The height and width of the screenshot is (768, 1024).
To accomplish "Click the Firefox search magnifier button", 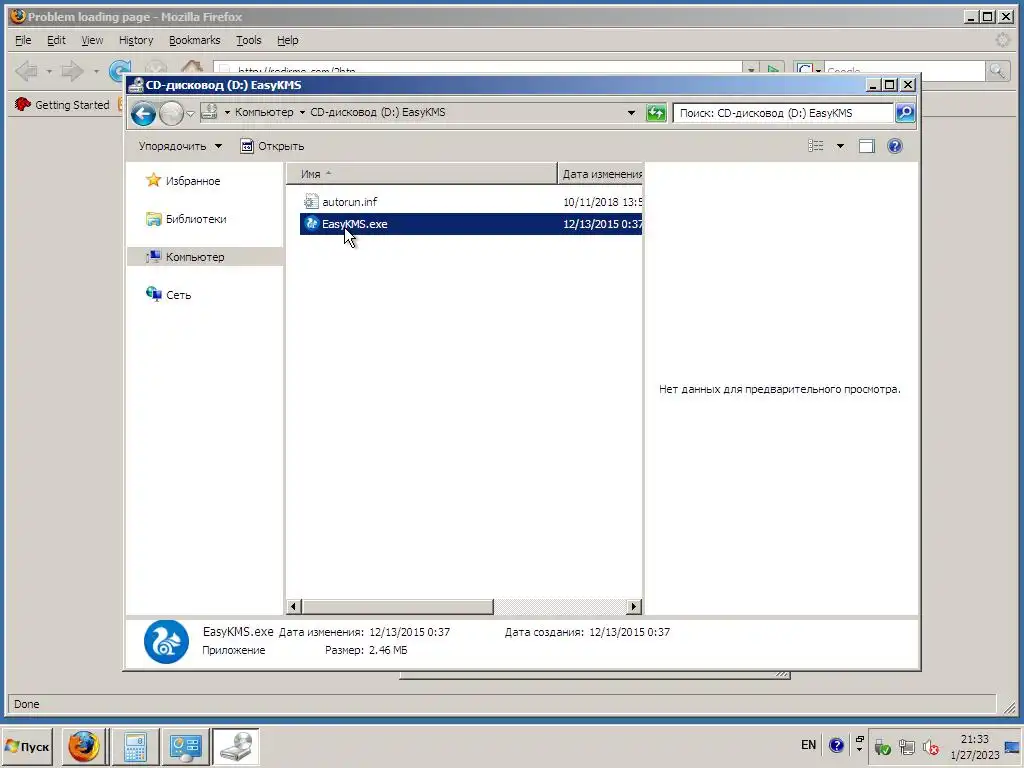I will point(998,71).
